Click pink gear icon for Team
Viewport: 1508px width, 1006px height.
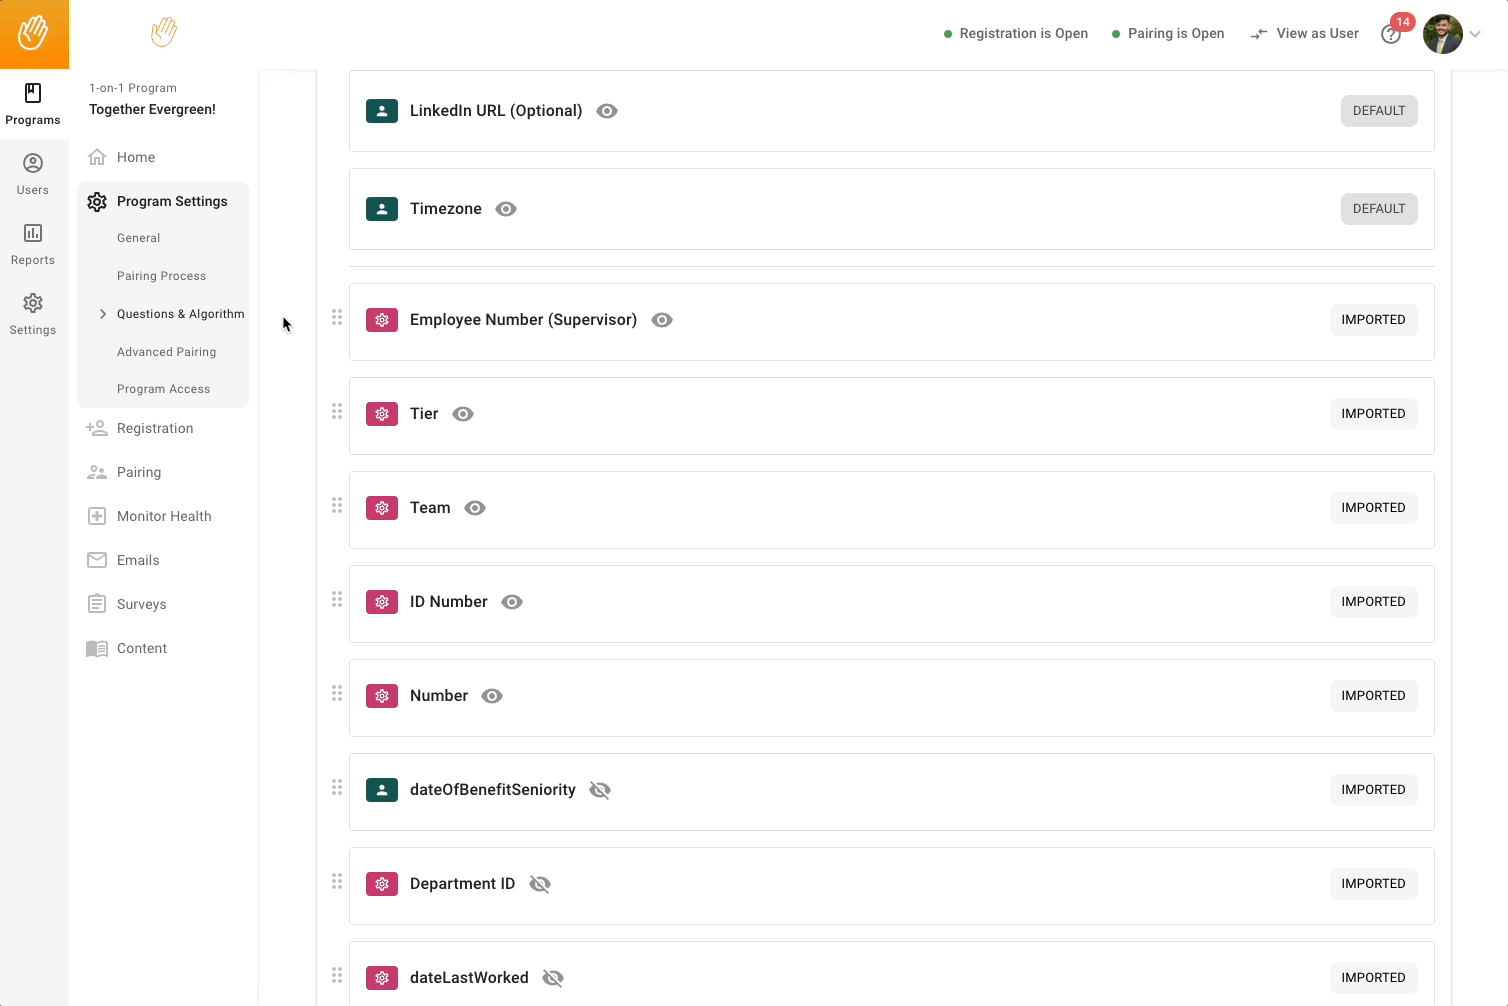coord(382,508)
